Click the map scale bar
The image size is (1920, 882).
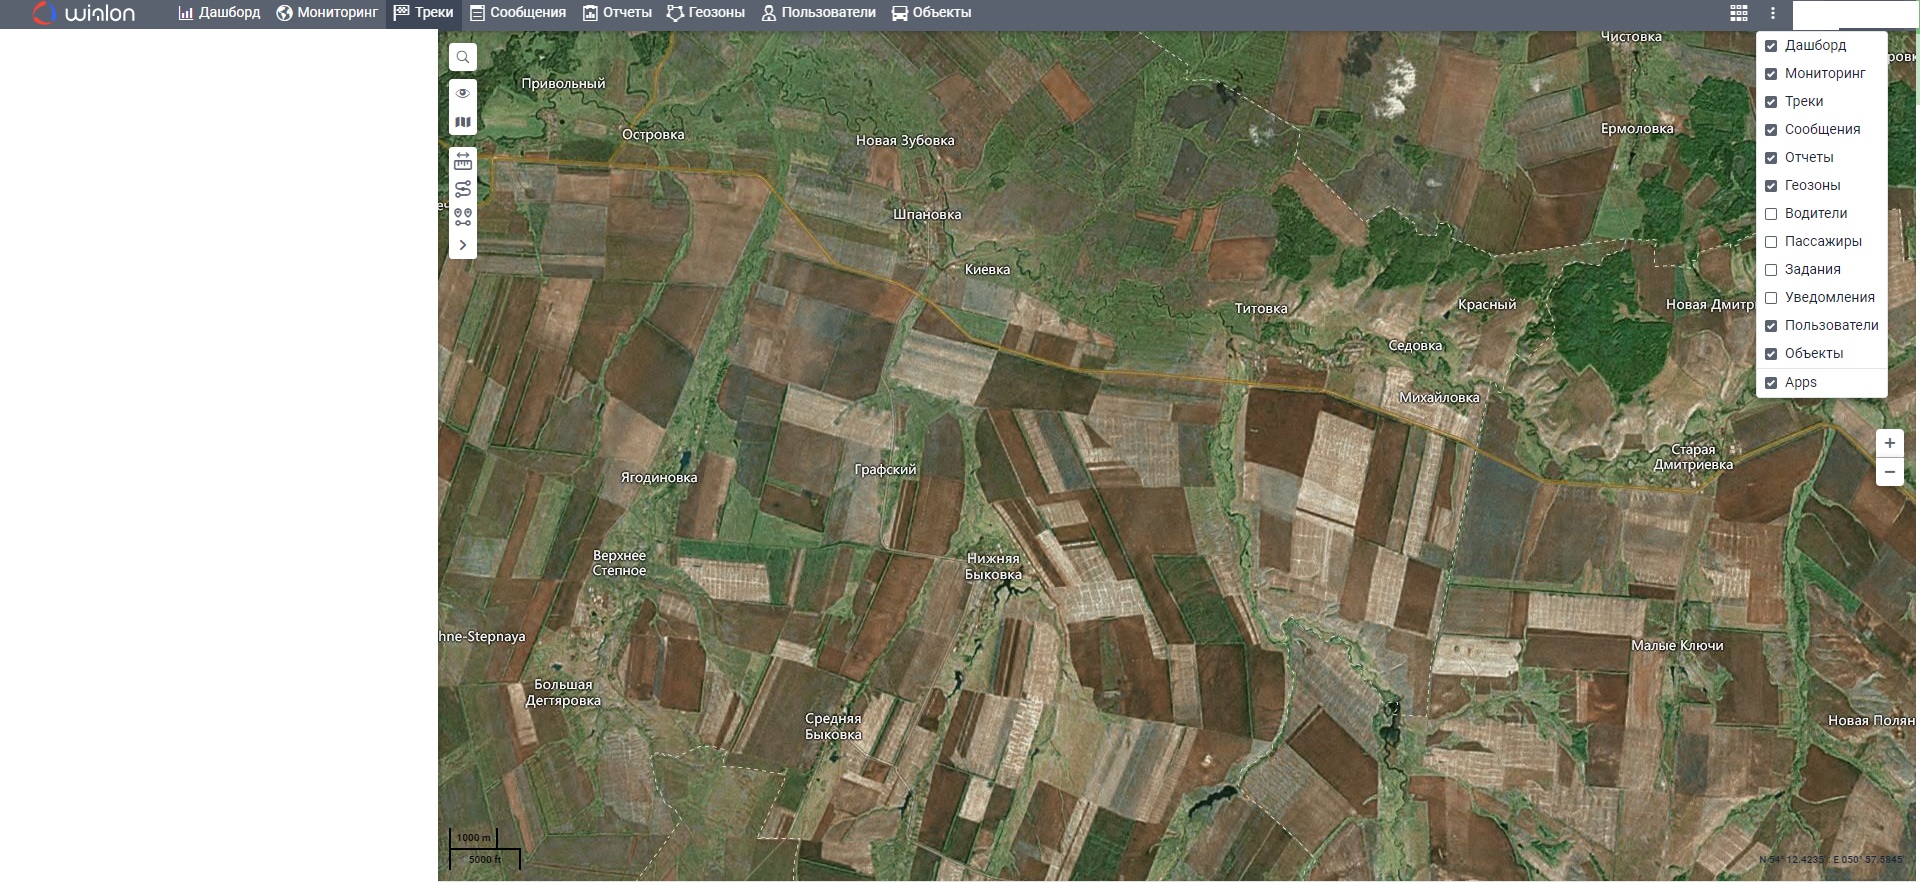(485, 849)
